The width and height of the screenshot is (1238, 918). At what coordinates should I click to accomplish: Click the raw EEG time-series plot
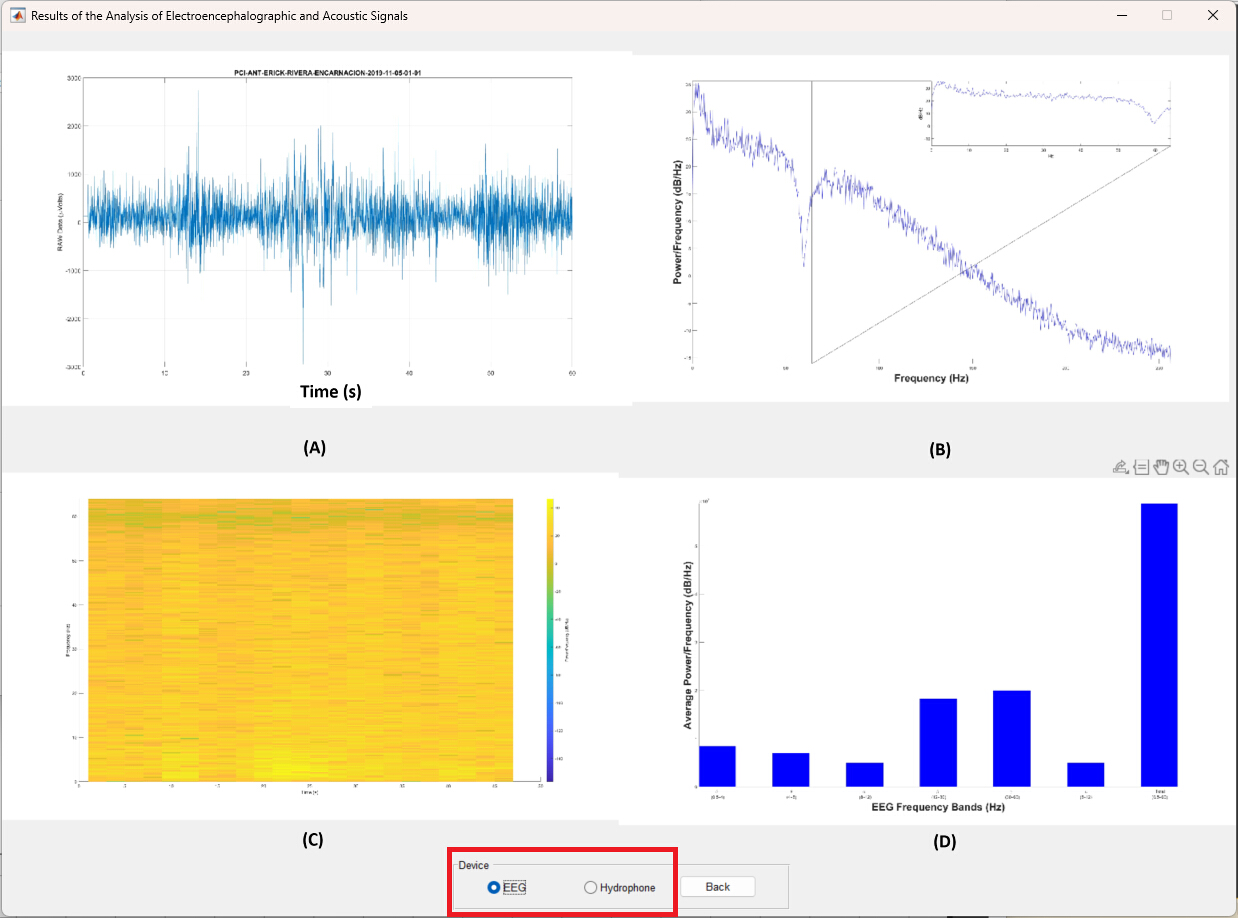tap(328, 221)
